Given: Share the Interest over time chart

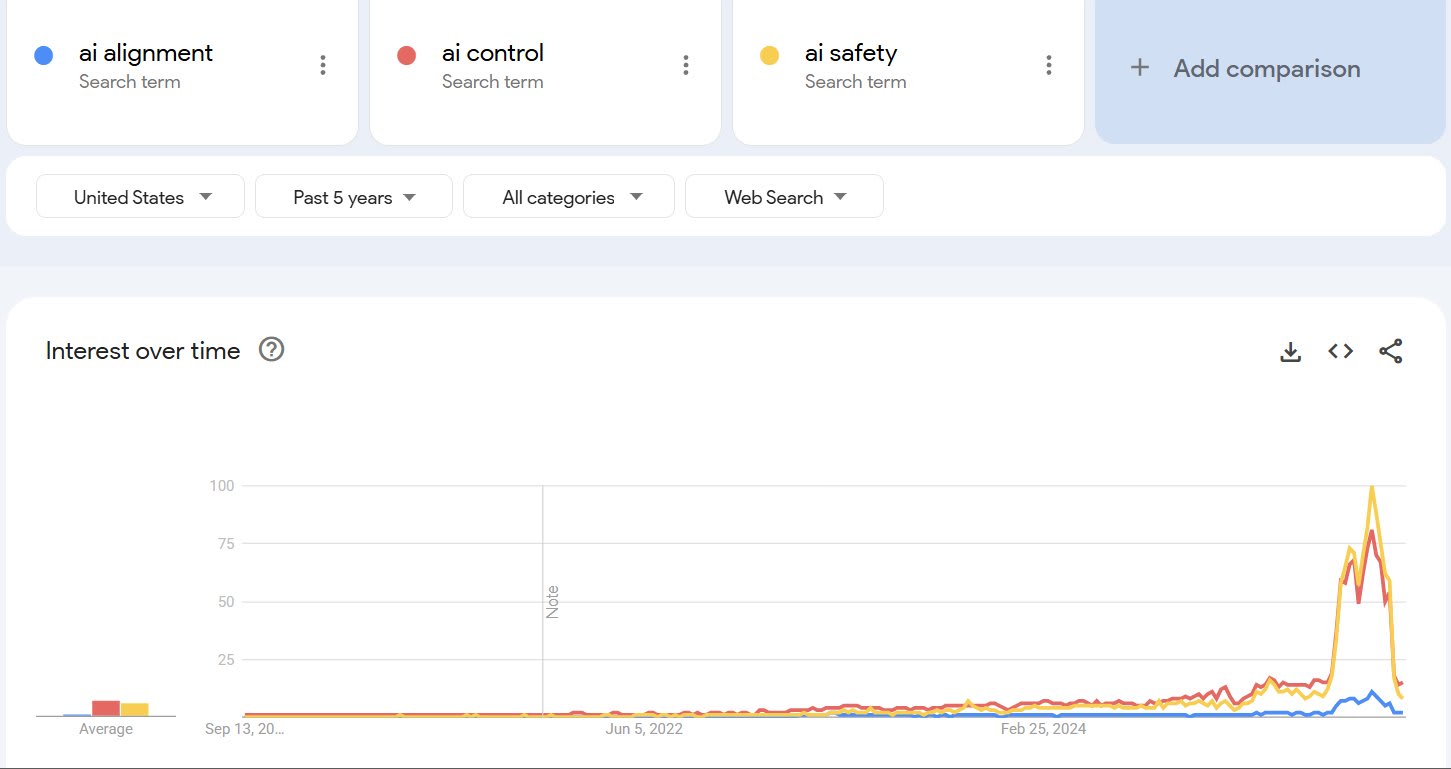Looking at the screenshot, I should coord(1390,351).
